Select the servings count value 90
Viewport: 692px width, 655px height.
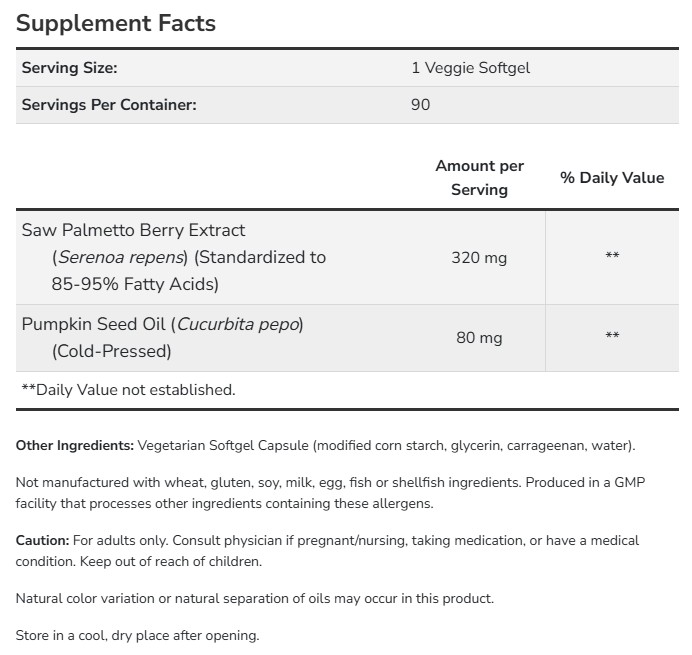[x=420, y=104]
